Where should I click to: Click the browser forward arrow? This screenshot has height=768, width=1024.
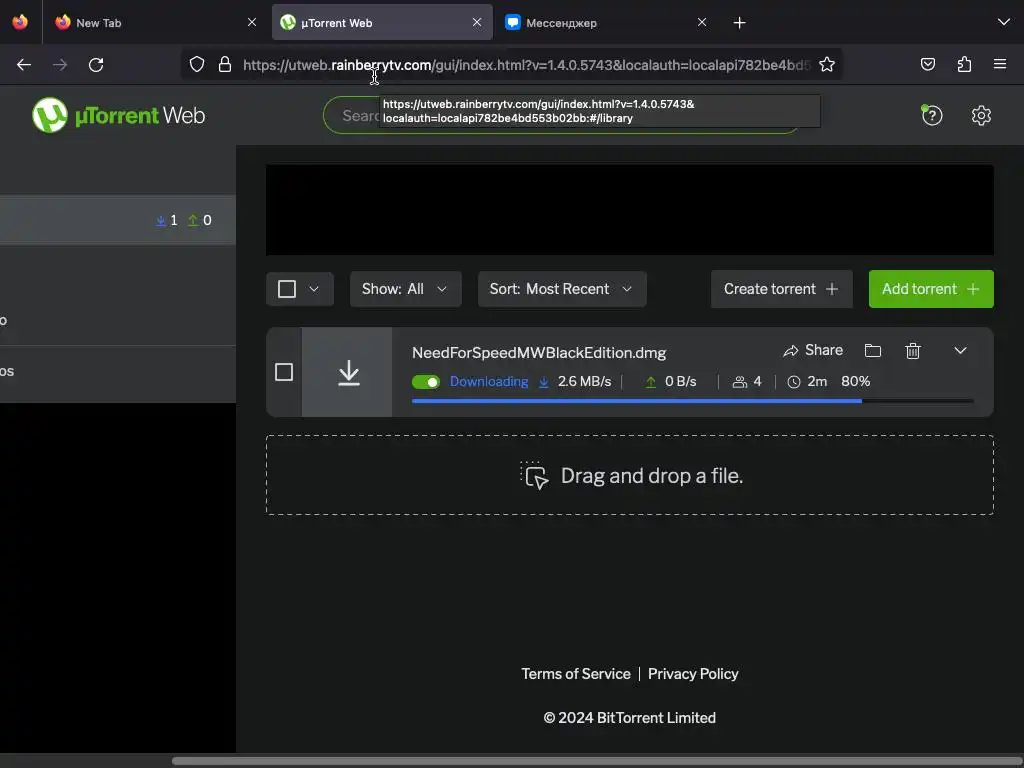[60, 65]
